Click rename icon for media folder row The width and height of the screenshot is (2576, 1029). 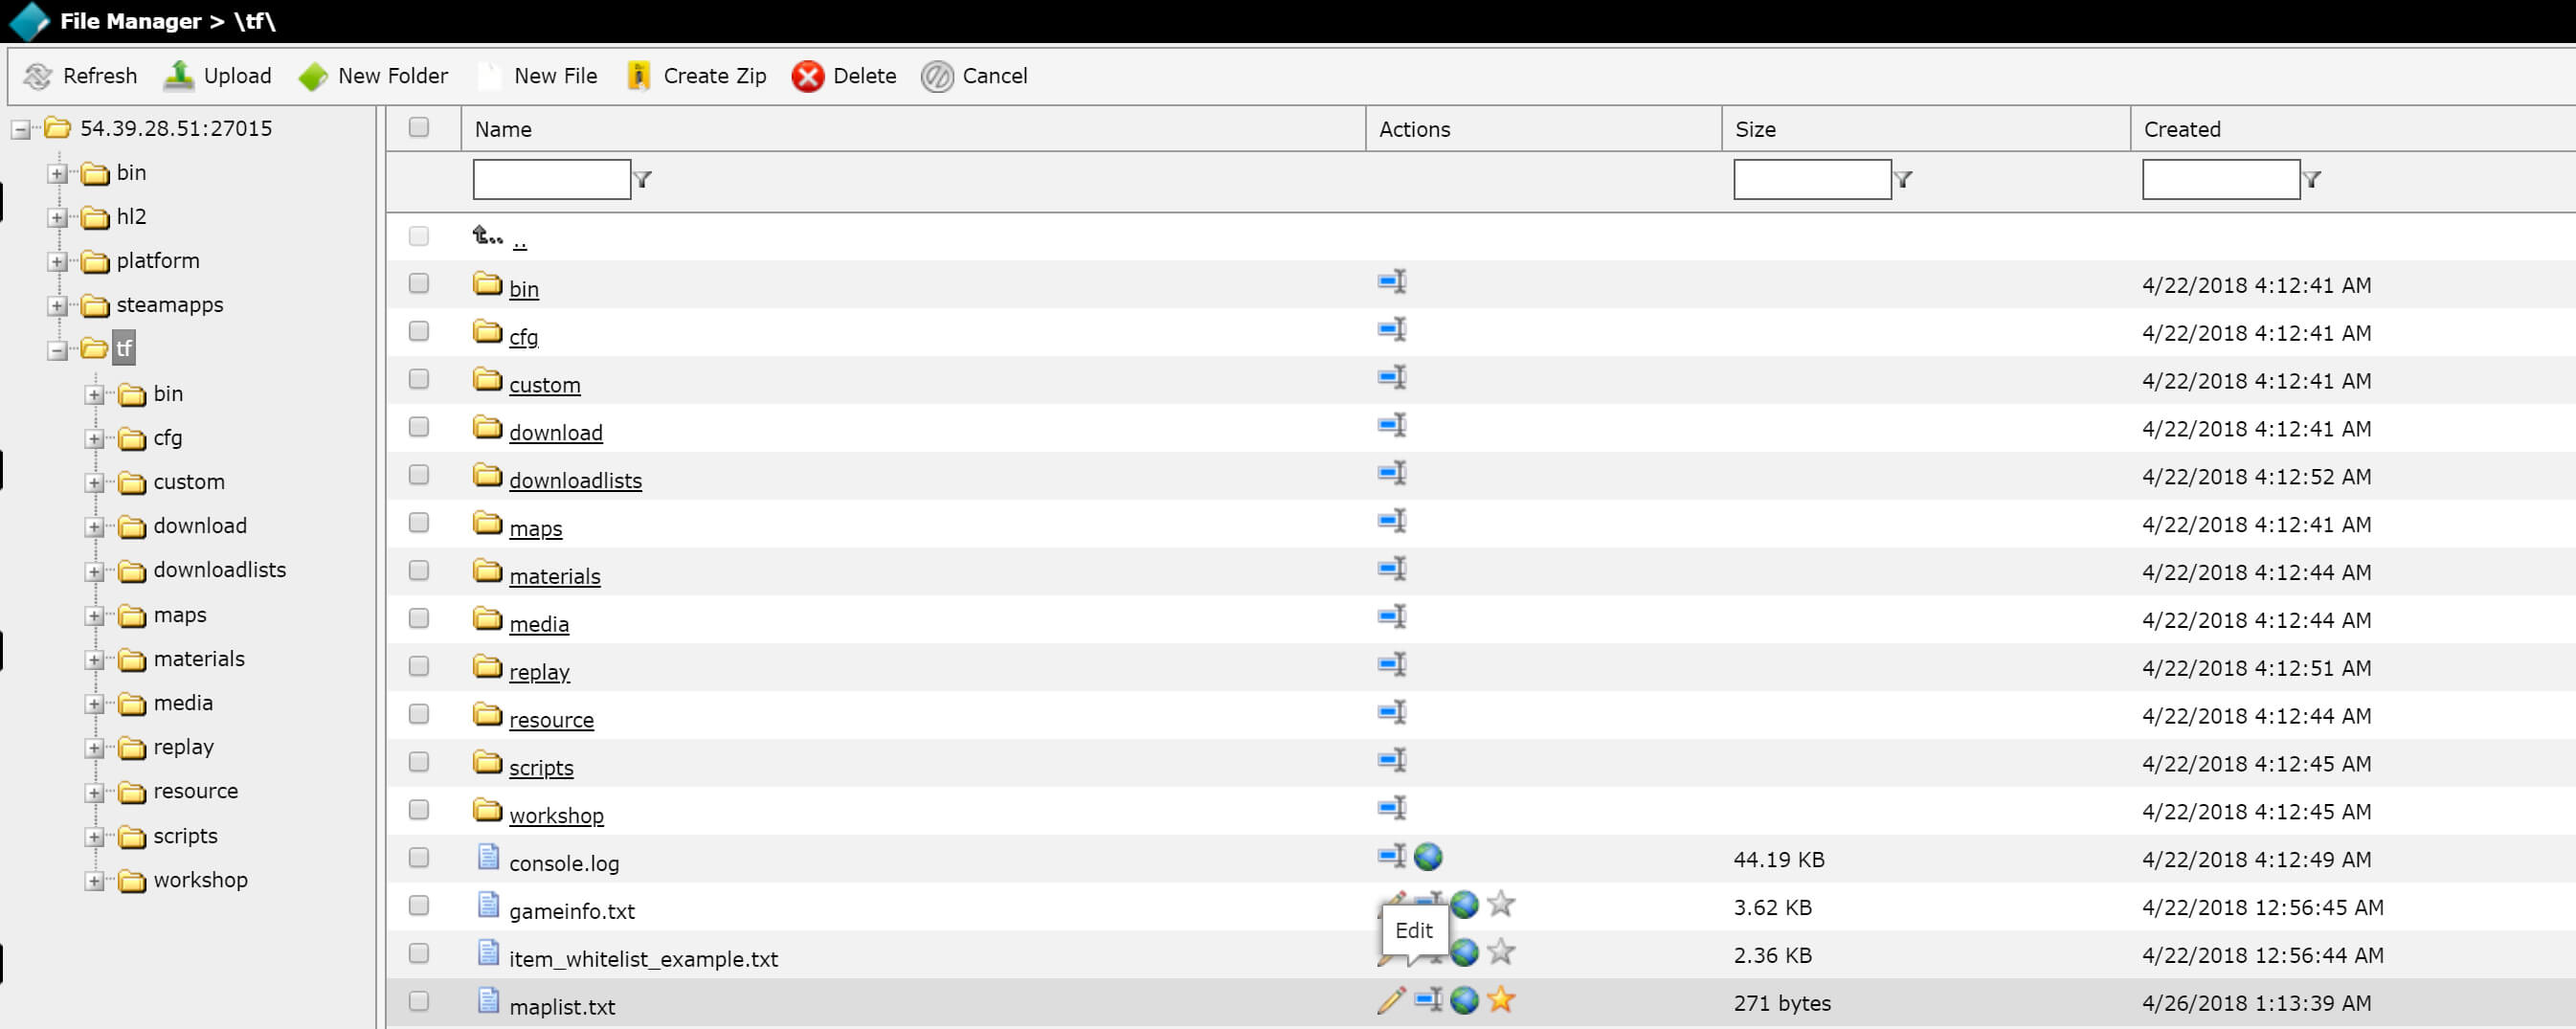tap(1392, 617)
